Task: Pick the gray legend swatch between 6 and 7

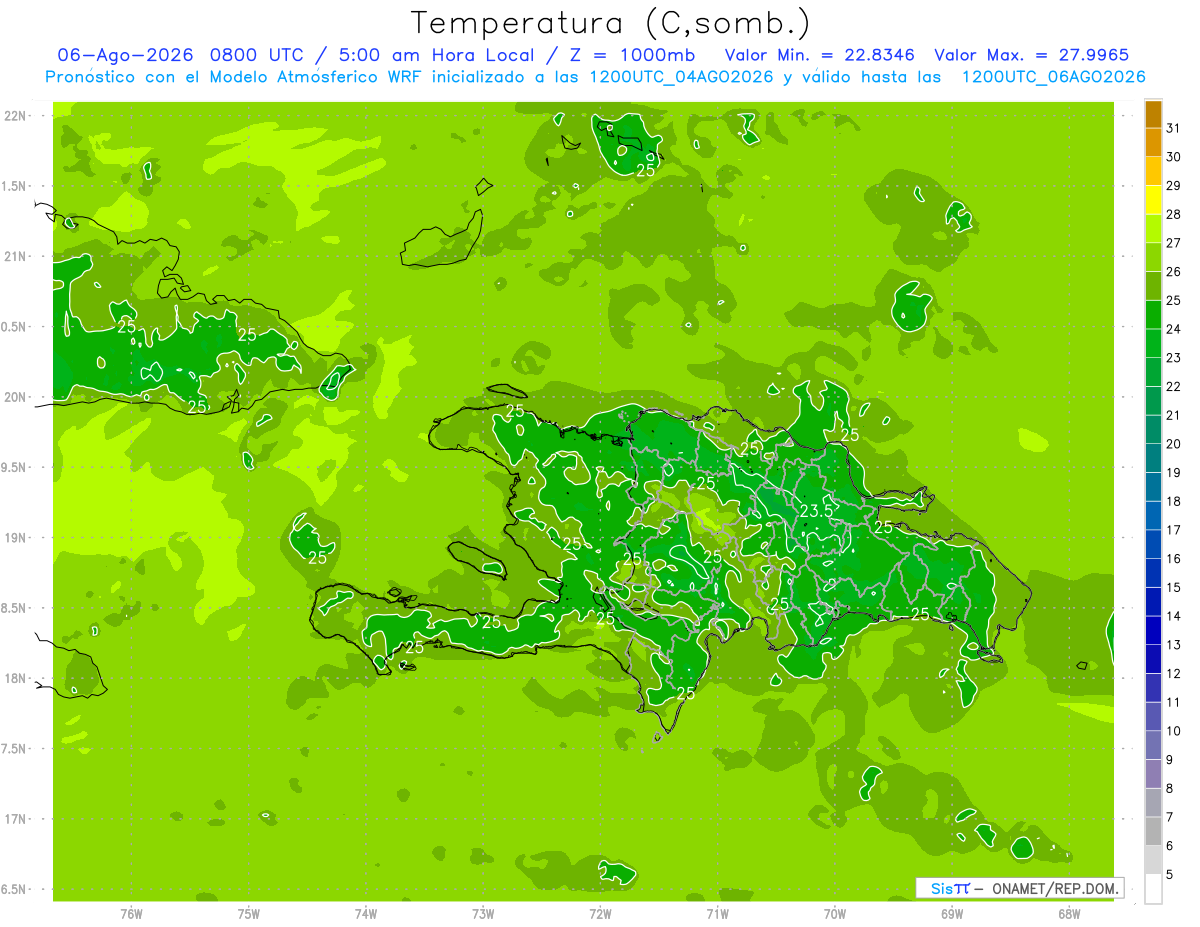Action: coord(1154,831)
